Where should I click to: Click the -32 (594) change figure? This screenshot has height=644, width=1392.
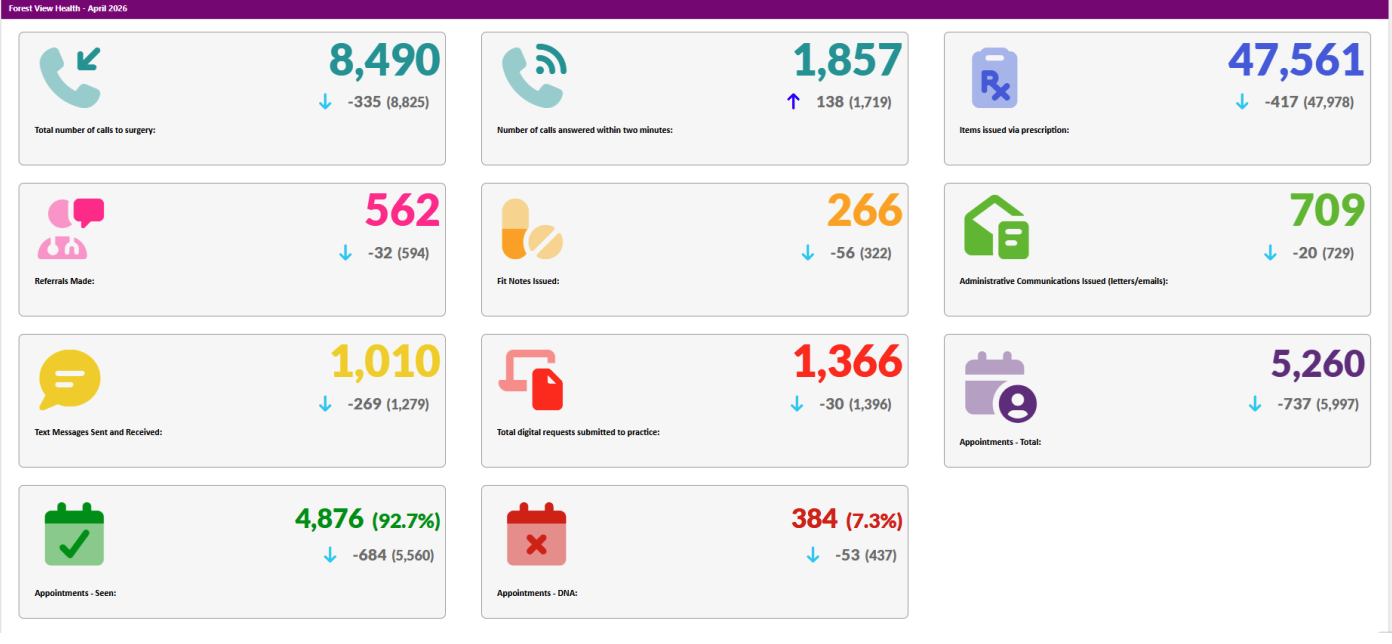(399, 253)
